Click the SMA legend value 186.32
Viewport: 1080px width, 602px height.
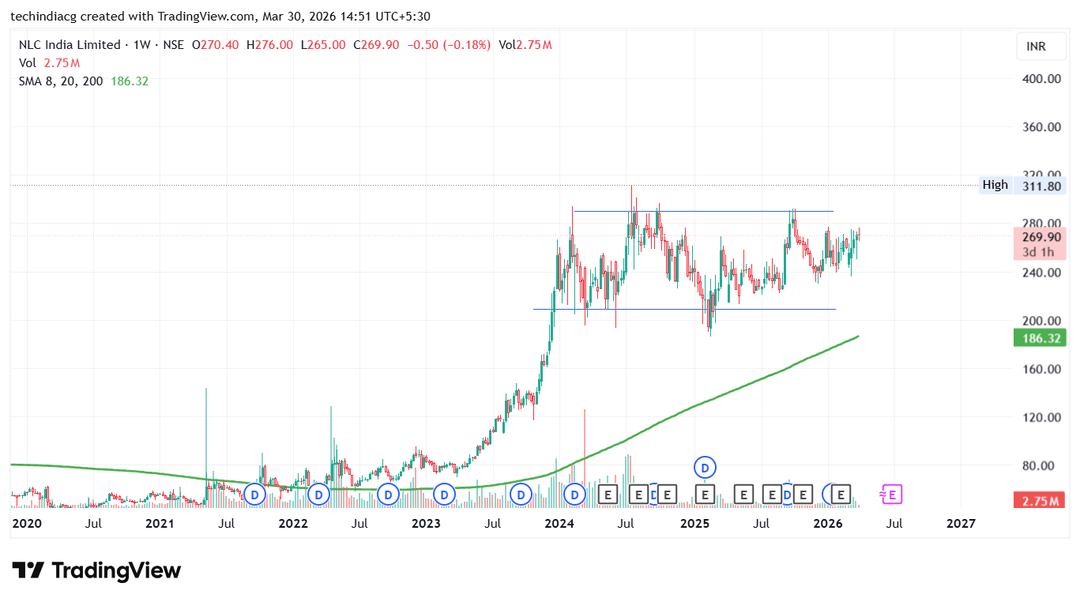click(x=129, y=81)
